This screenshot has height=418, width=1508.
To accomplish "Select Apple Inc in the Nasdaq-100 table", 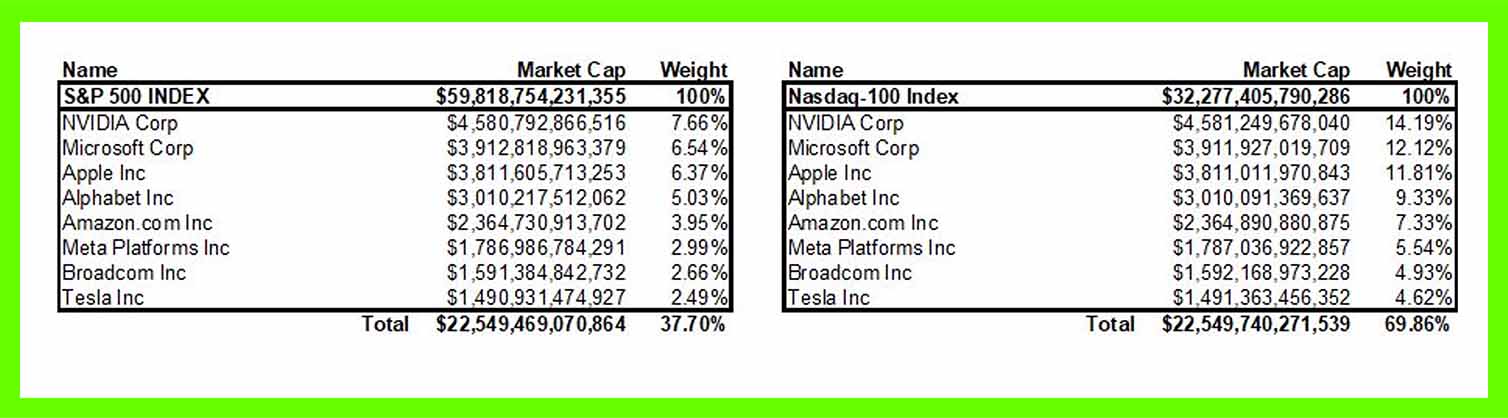I will click(830, 173).
